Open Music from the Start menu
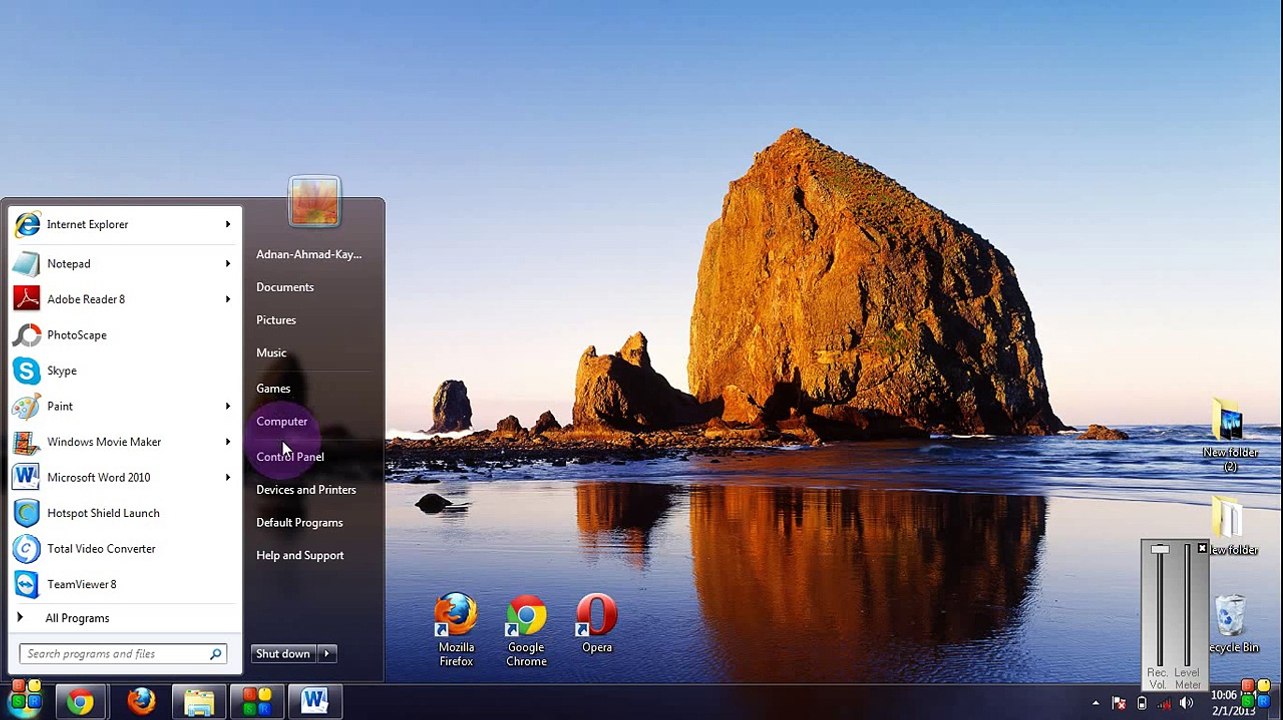 [271, 353]
